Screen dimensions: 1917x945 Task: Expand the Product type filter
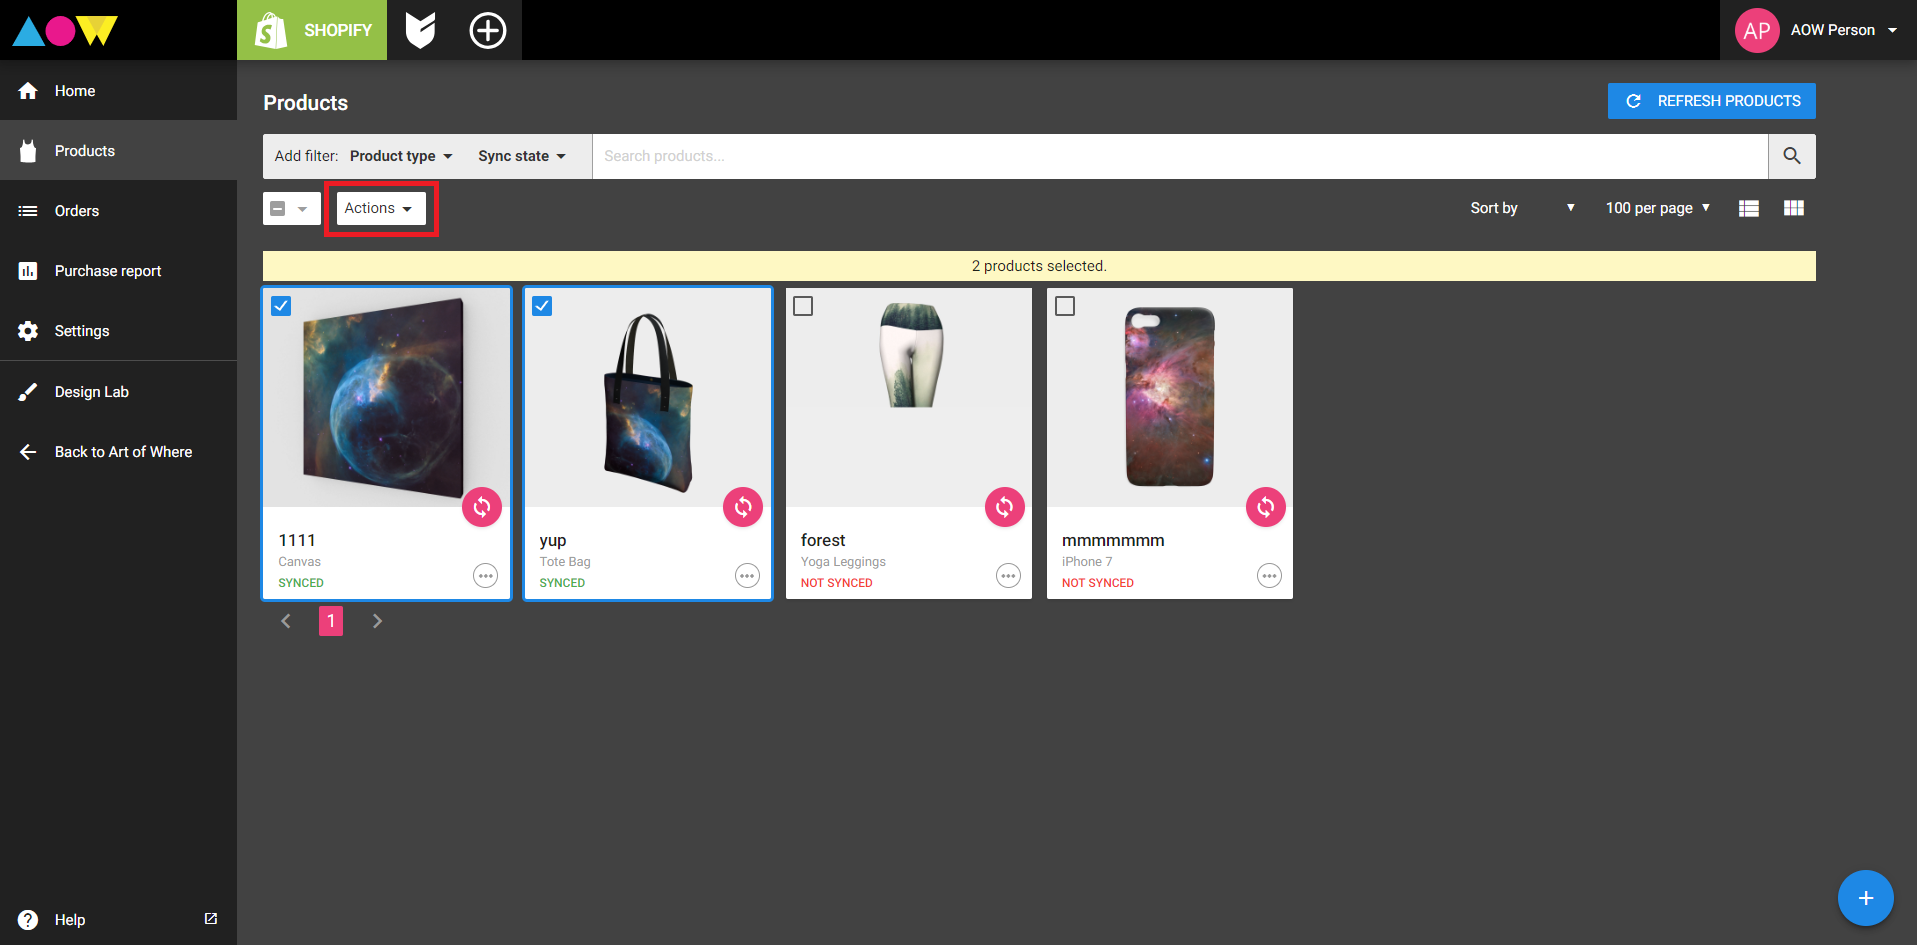coord(401,156)
